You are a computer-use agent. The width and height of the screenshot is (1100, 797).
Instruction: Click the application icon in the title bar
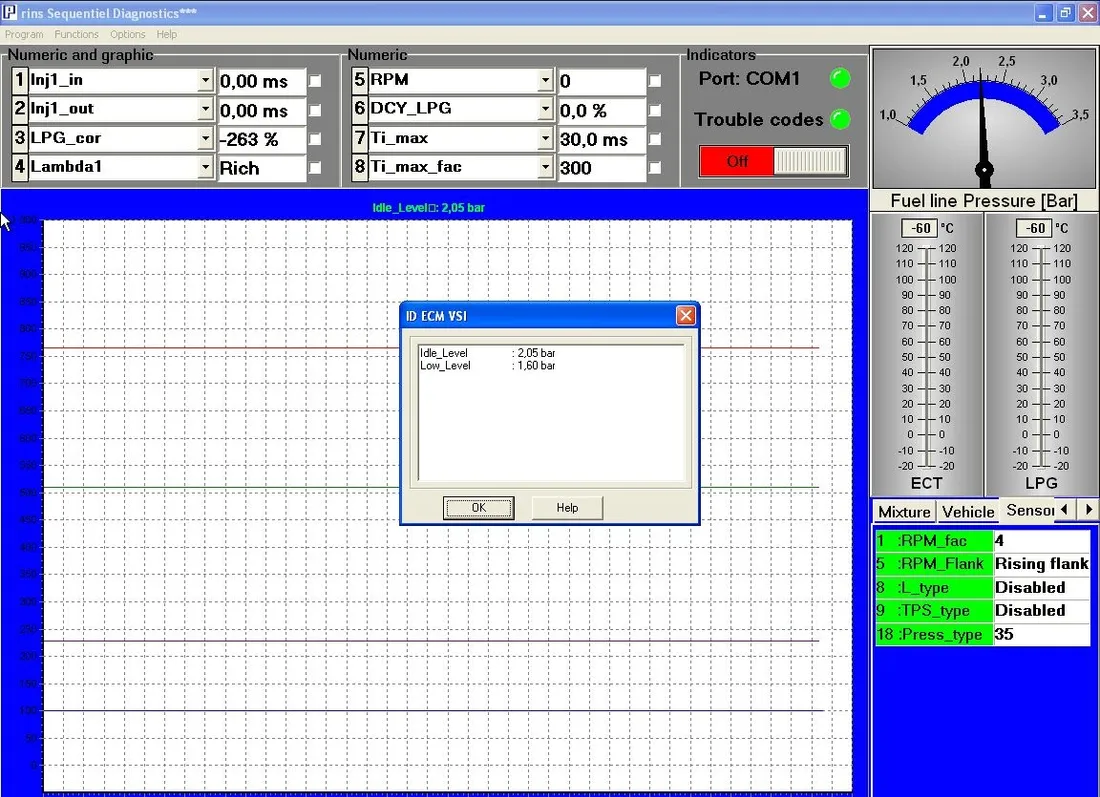pos(11,12)
